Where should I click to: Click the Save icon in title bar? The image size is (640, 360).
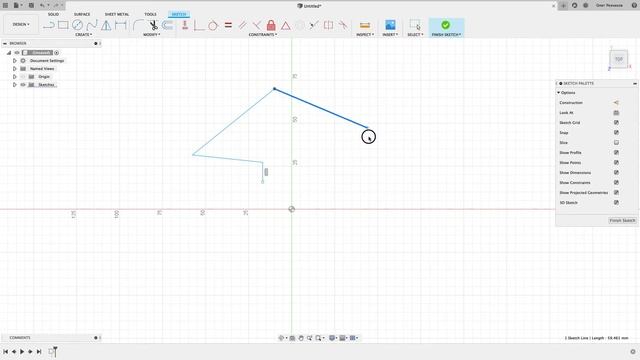click(31, 5)
